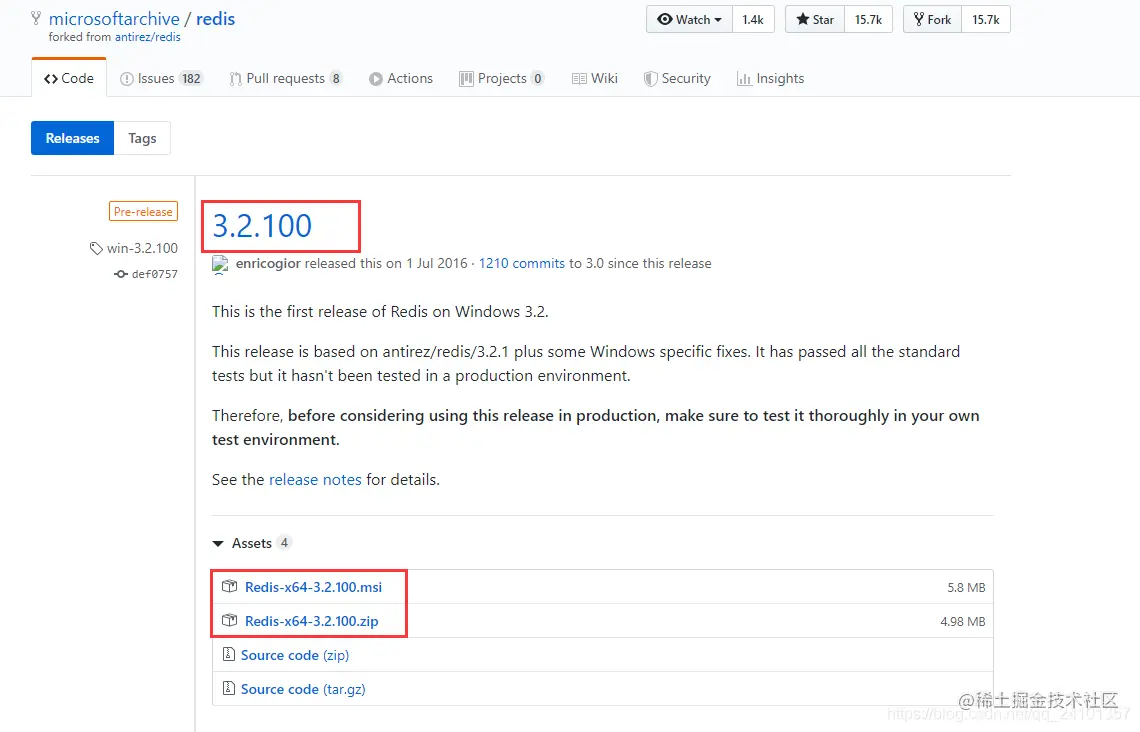This screenshot has width=1140, height=732.
Task: View the 1.4k watchers count
Action: pos(753,20)
